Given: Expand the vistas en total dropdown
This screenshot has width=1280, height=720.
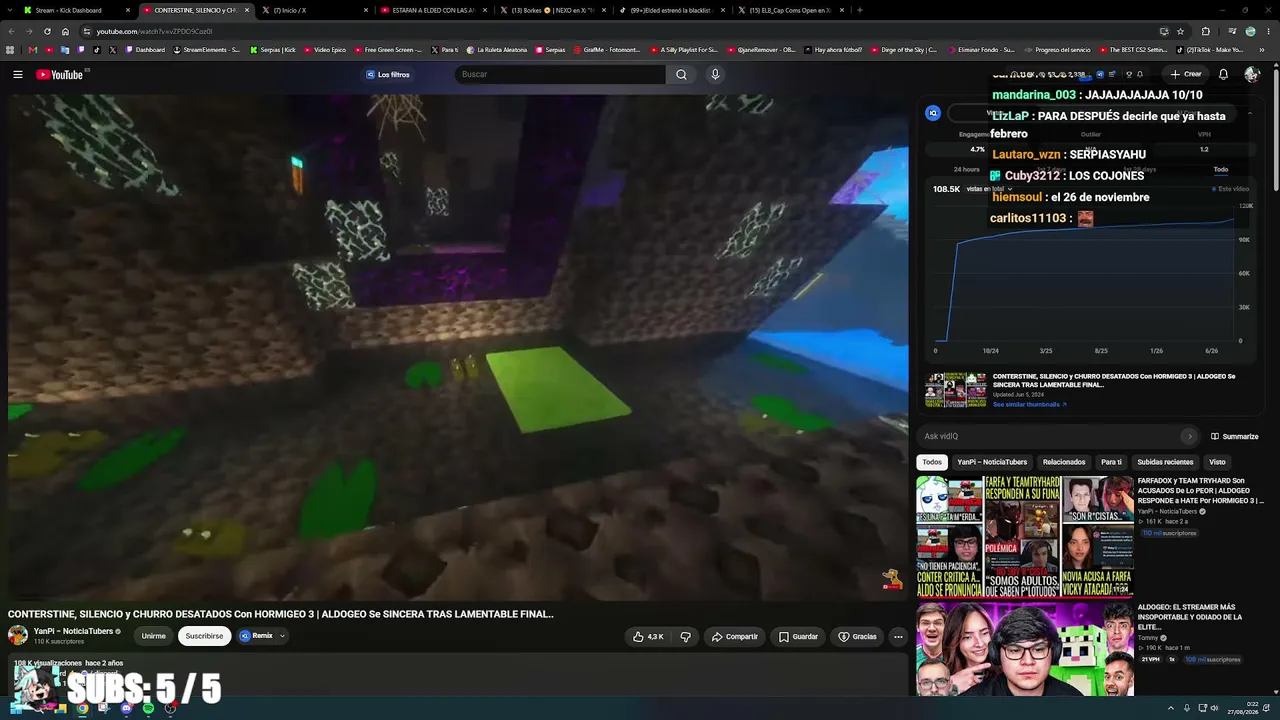Looking at the screenshot, I should [988, 189].
